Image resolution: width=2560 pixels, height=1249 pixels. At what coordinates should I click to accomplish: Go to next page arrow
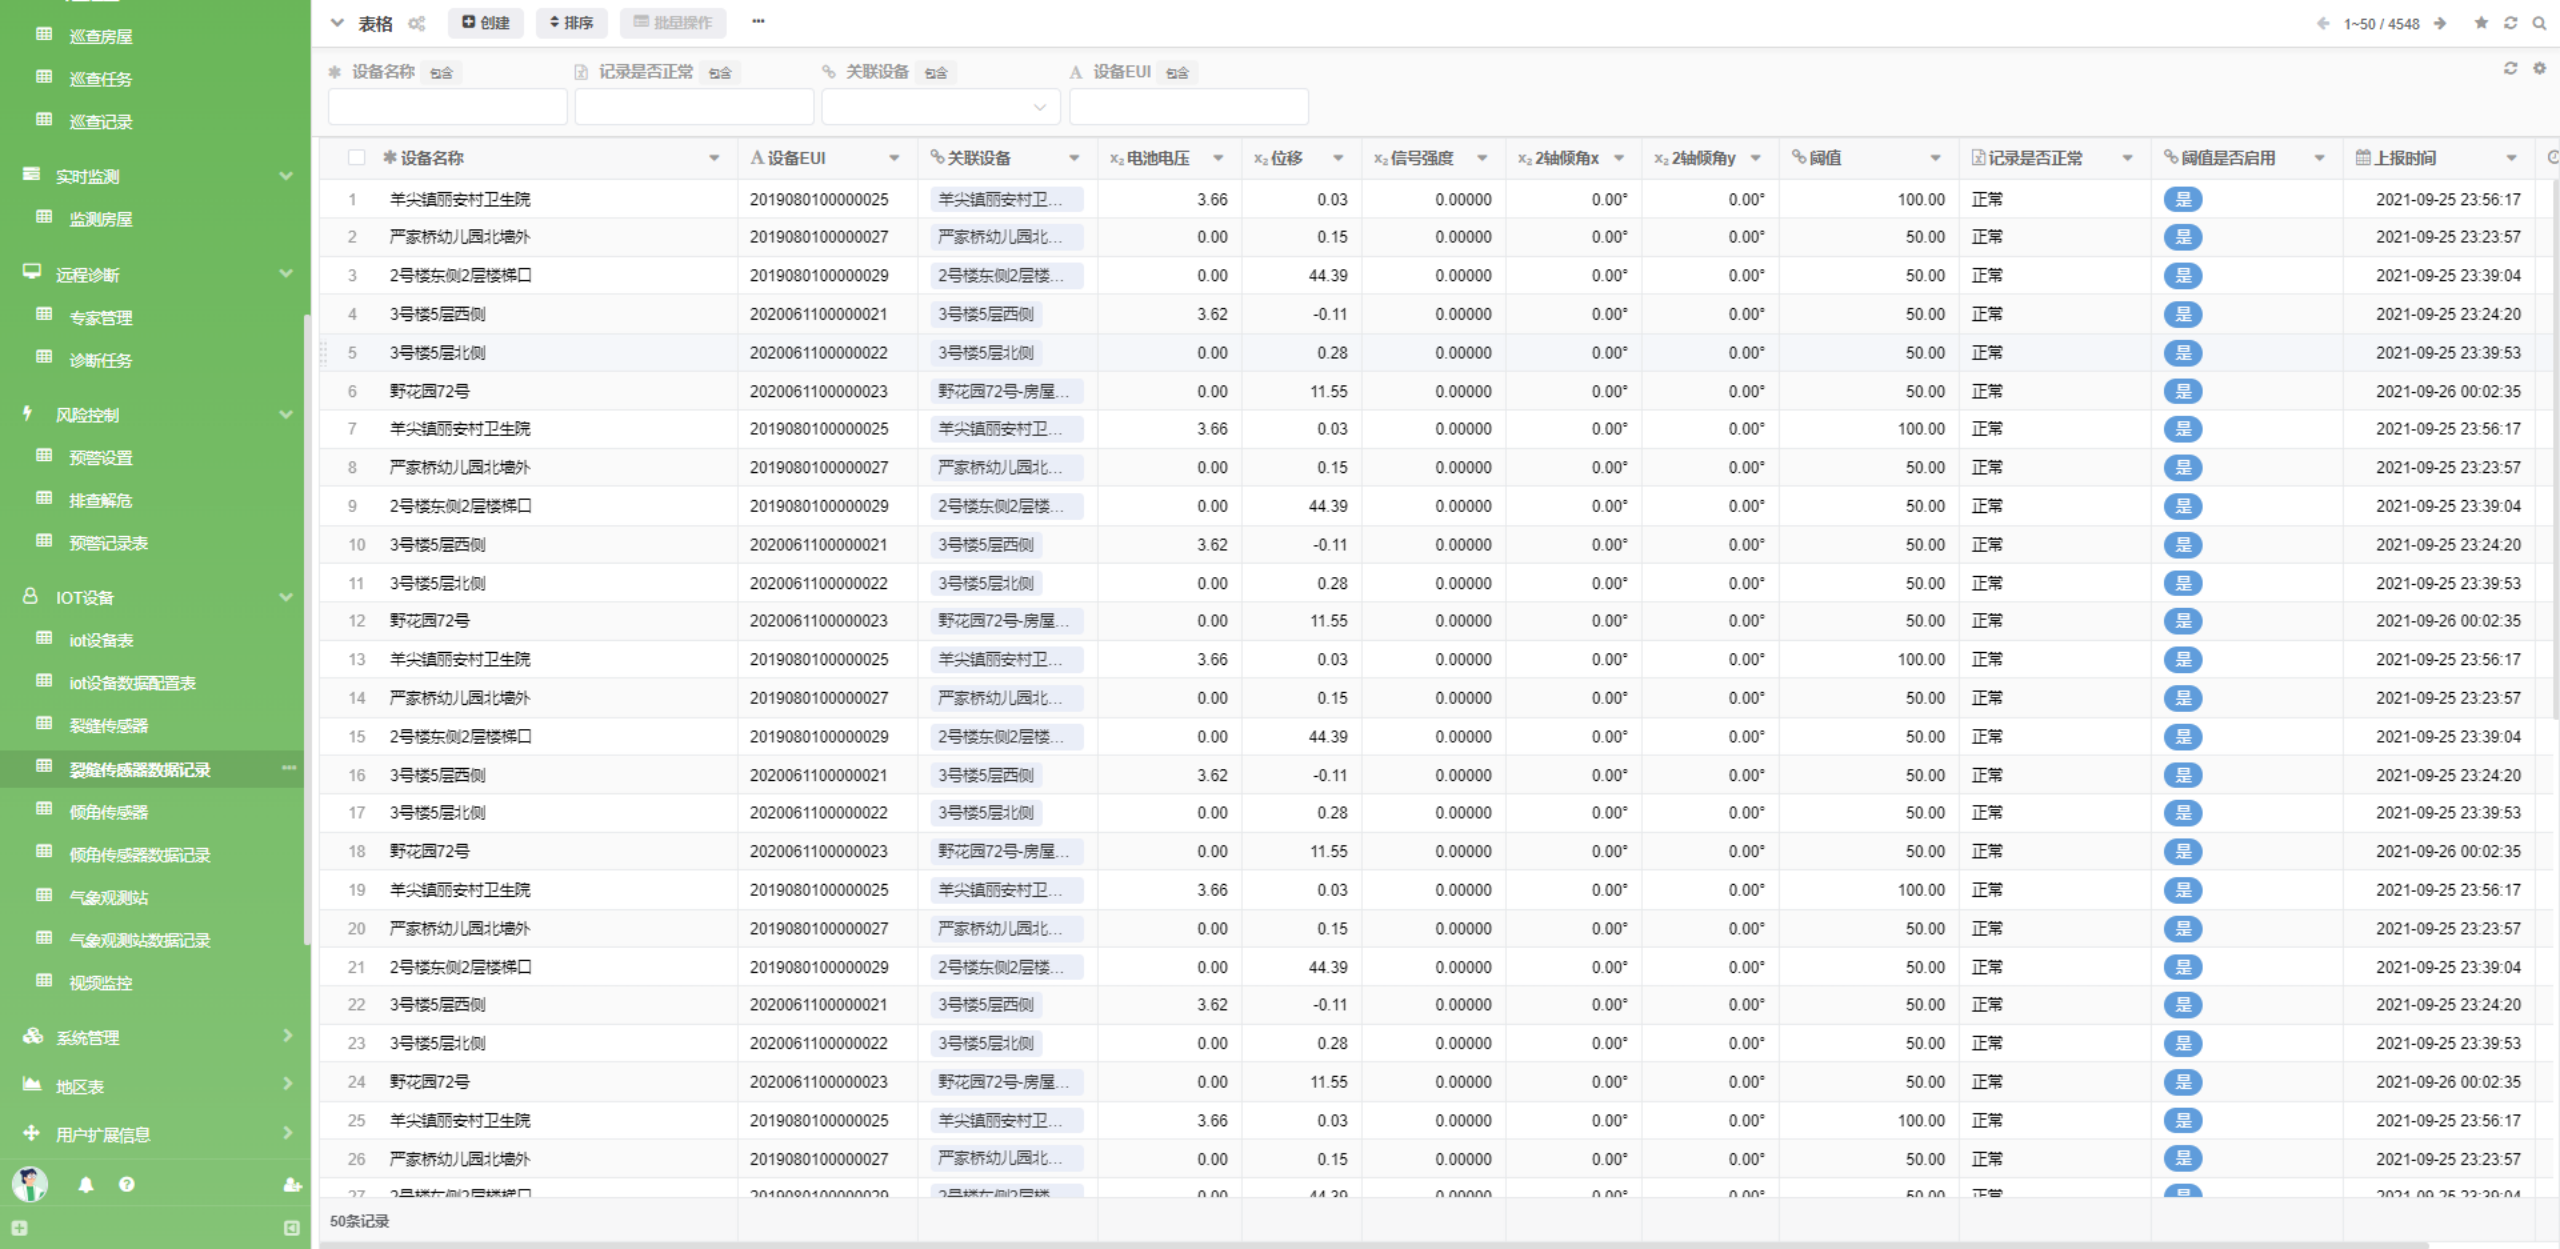tap(2440, 23)
